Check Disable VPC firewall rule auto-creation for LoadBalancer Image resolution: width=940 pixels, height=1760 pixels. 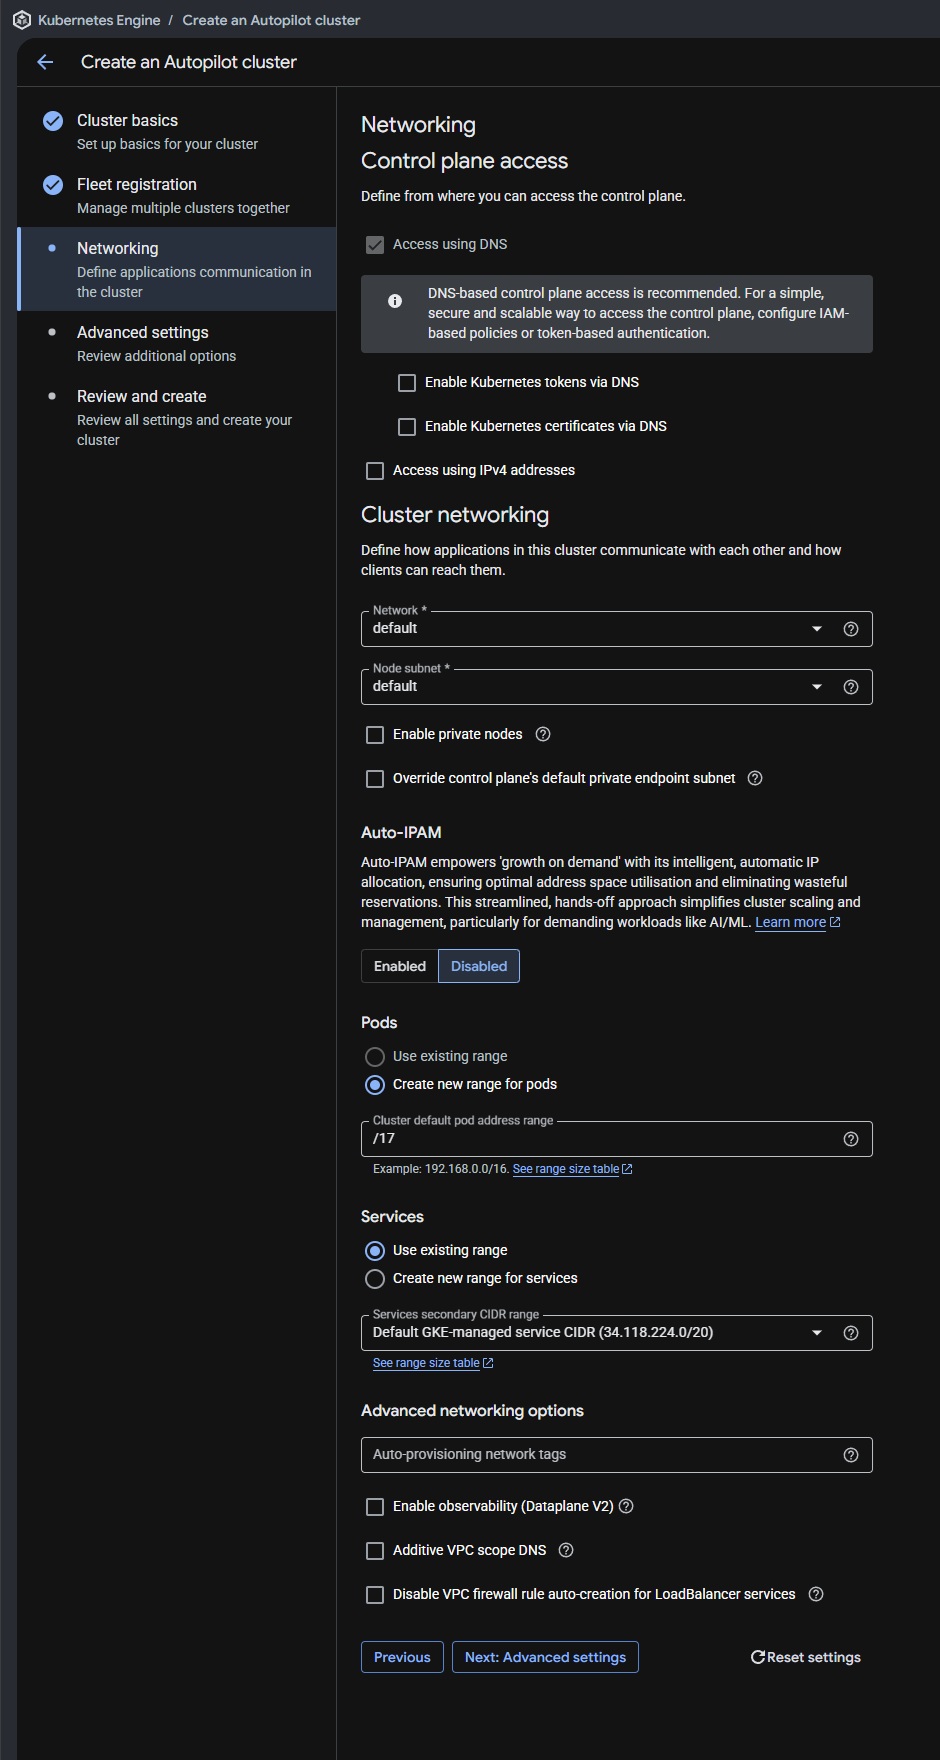(x=375, y=1595)
